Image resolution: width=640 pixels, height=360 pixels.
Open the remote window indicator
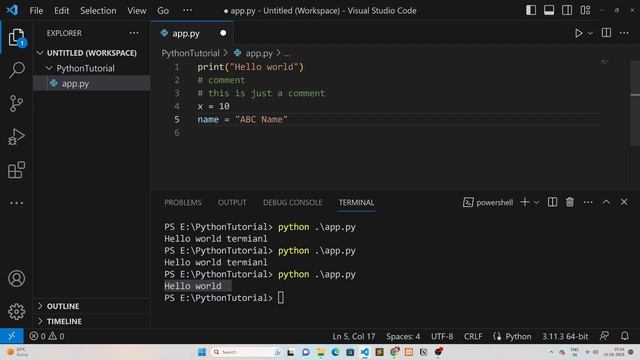pyautogui.click(x=11, y=336)
